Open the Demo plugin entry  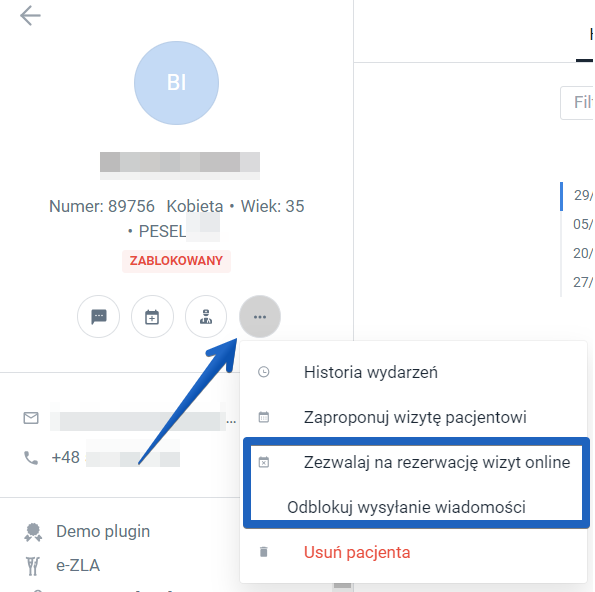coord(103,531)
